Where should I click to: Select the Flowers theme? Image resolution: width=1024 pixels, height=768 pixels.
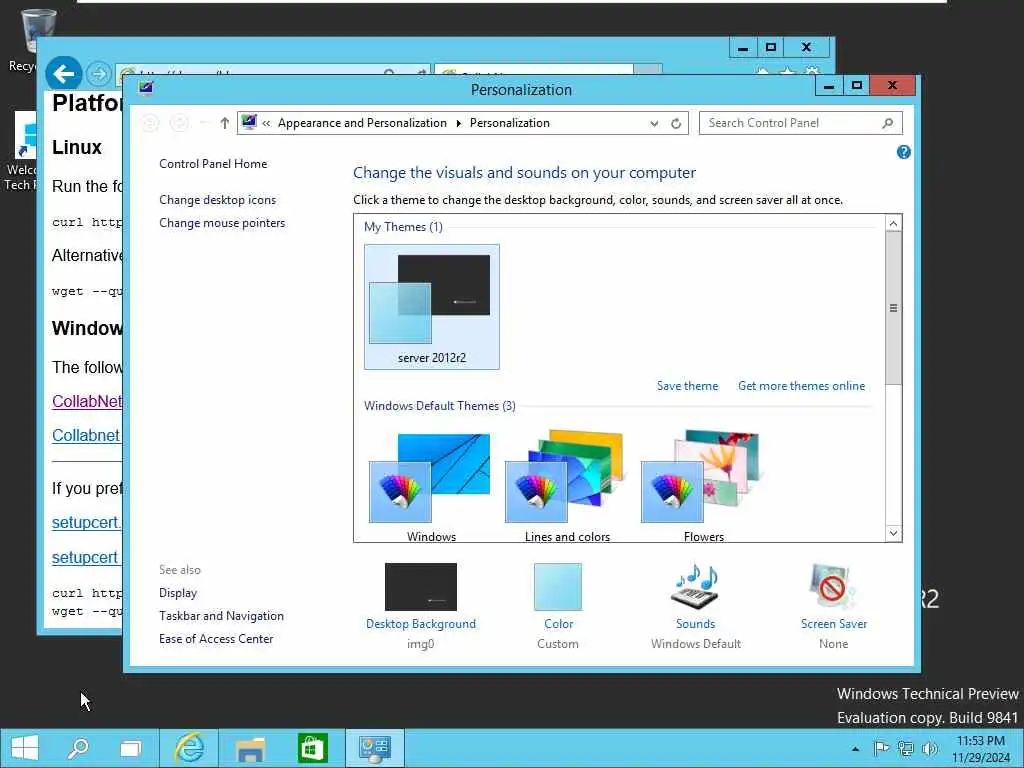pyautogui.click(x=703, y=487)
